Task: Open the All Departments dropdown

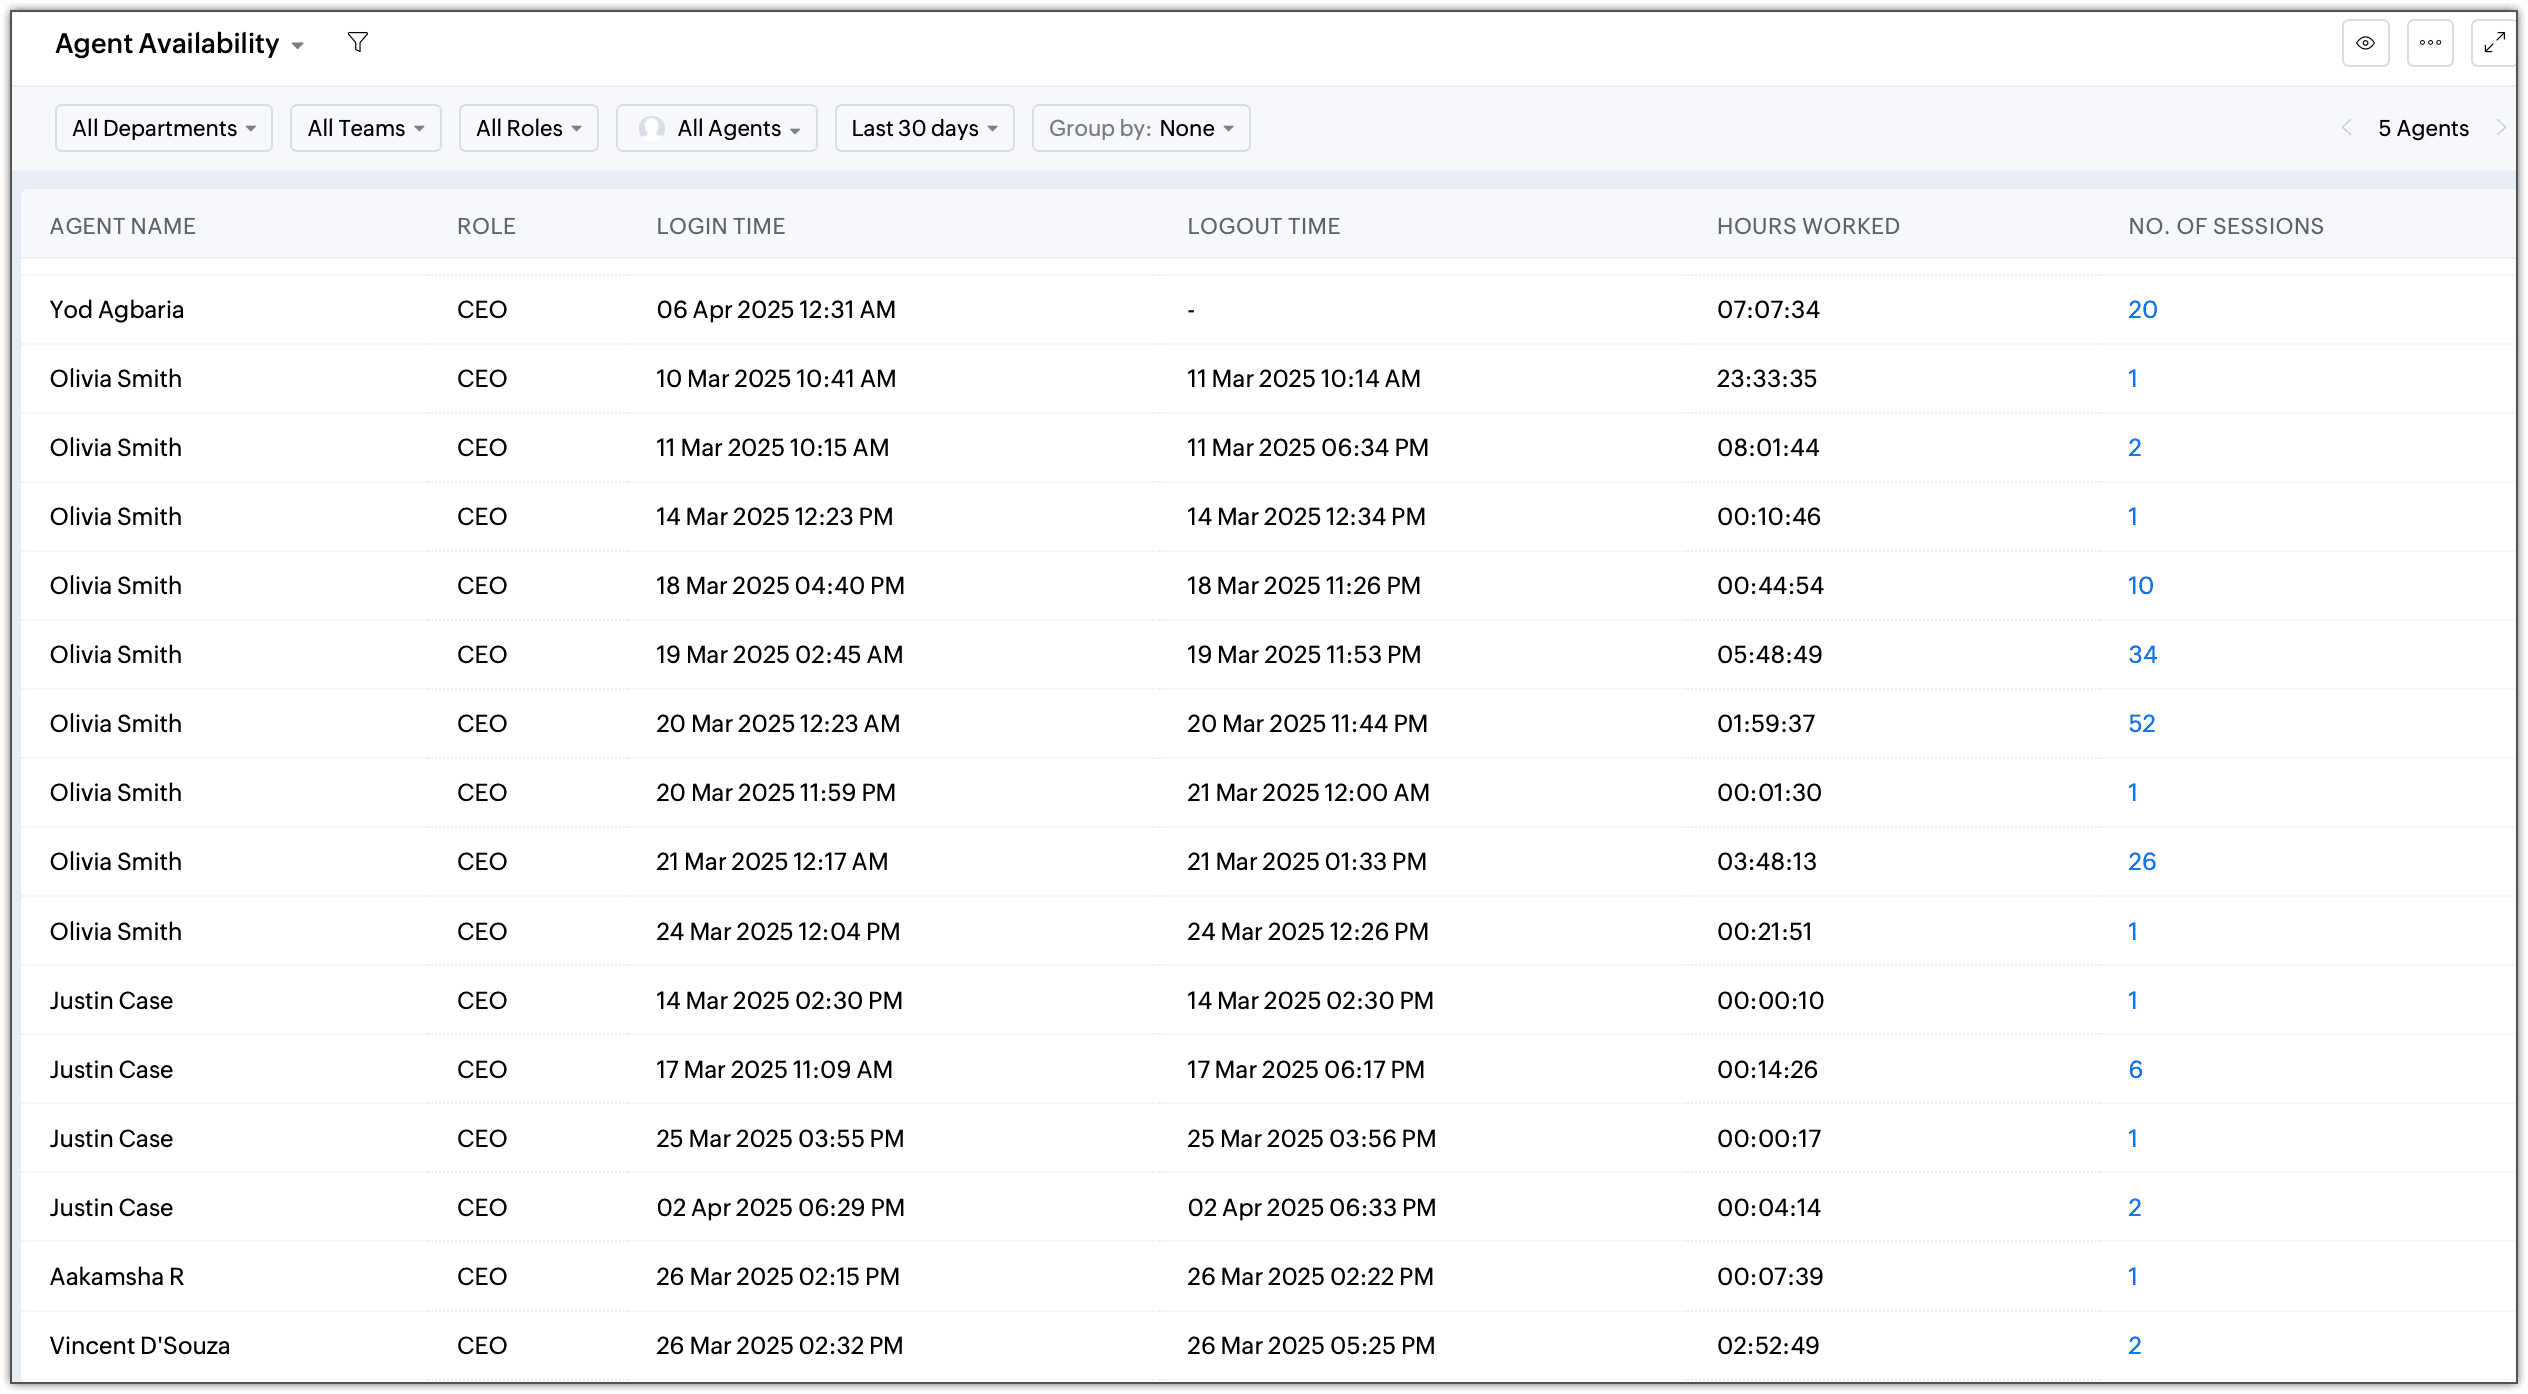Action: point(164,128)
